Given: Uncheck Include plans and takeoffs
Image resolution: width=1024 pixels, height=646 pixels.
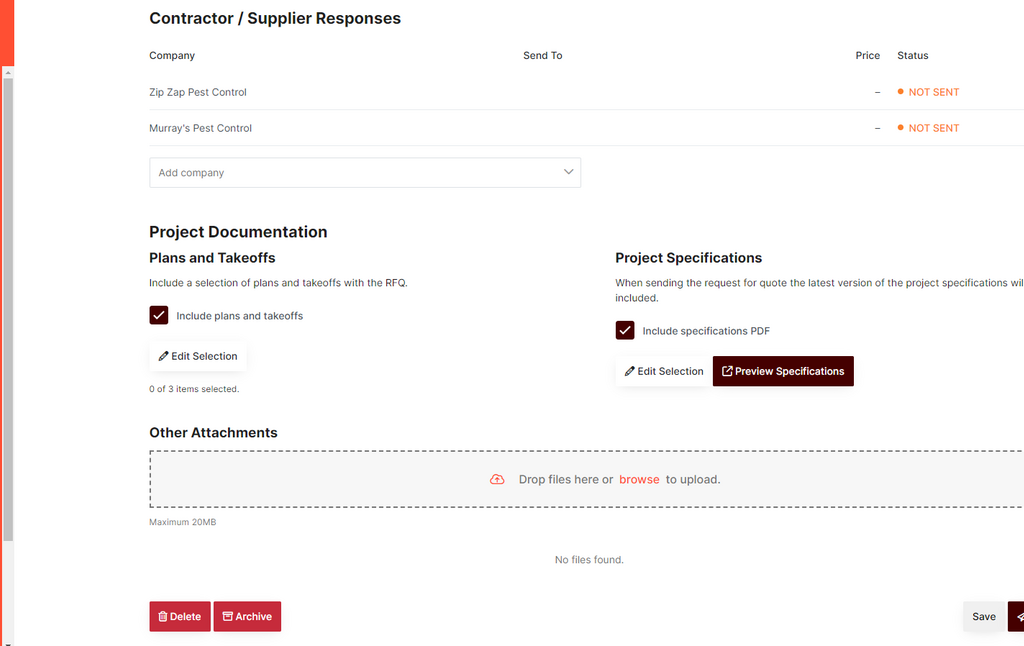Looking at the screenshot, I should point(159,316).
